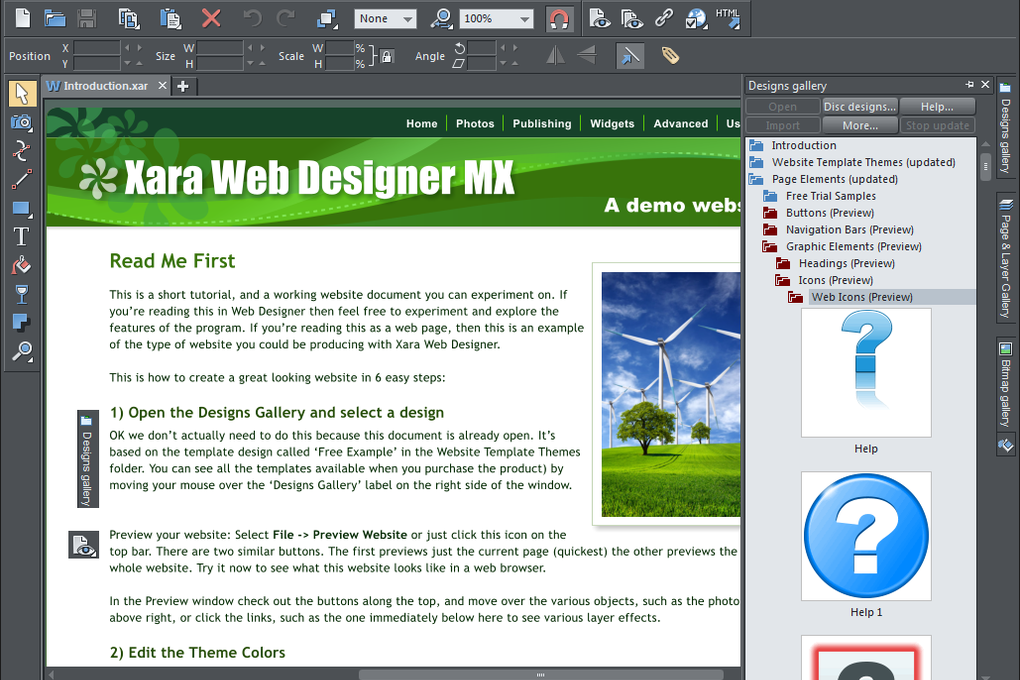Collapse the Page Elements (updated) folder
1020x680 pixels.
tap(756, 179)
